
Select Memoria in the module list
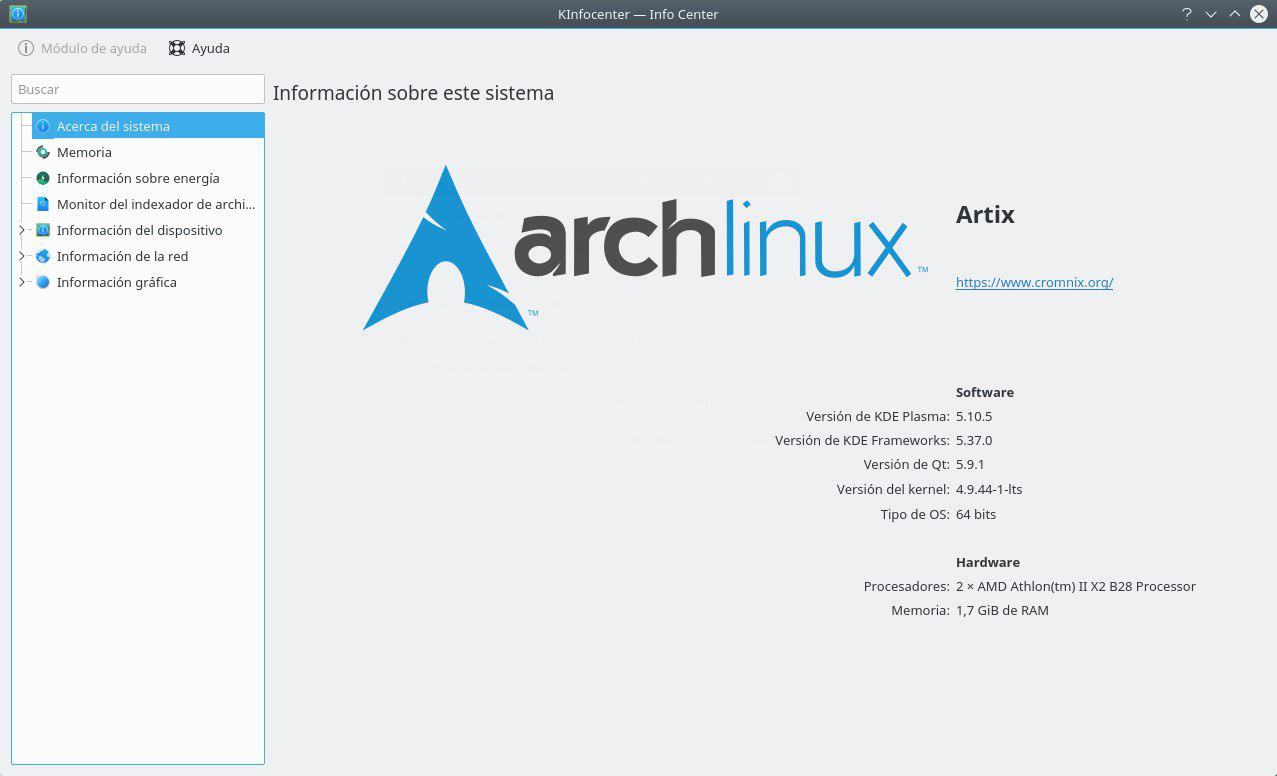pos(84,152)
